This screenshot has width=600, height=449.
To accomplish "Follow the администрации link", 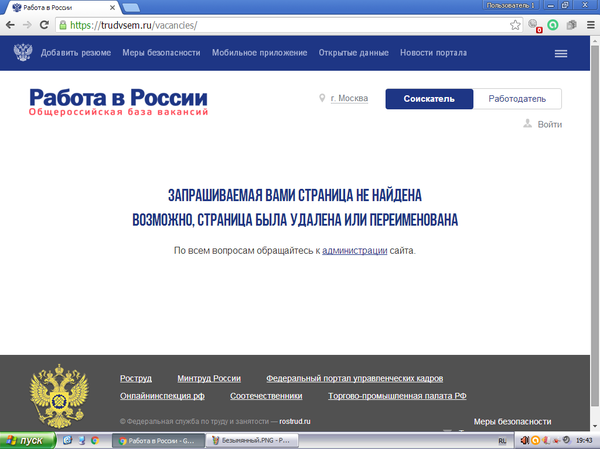I will click(x=354, y=250).
